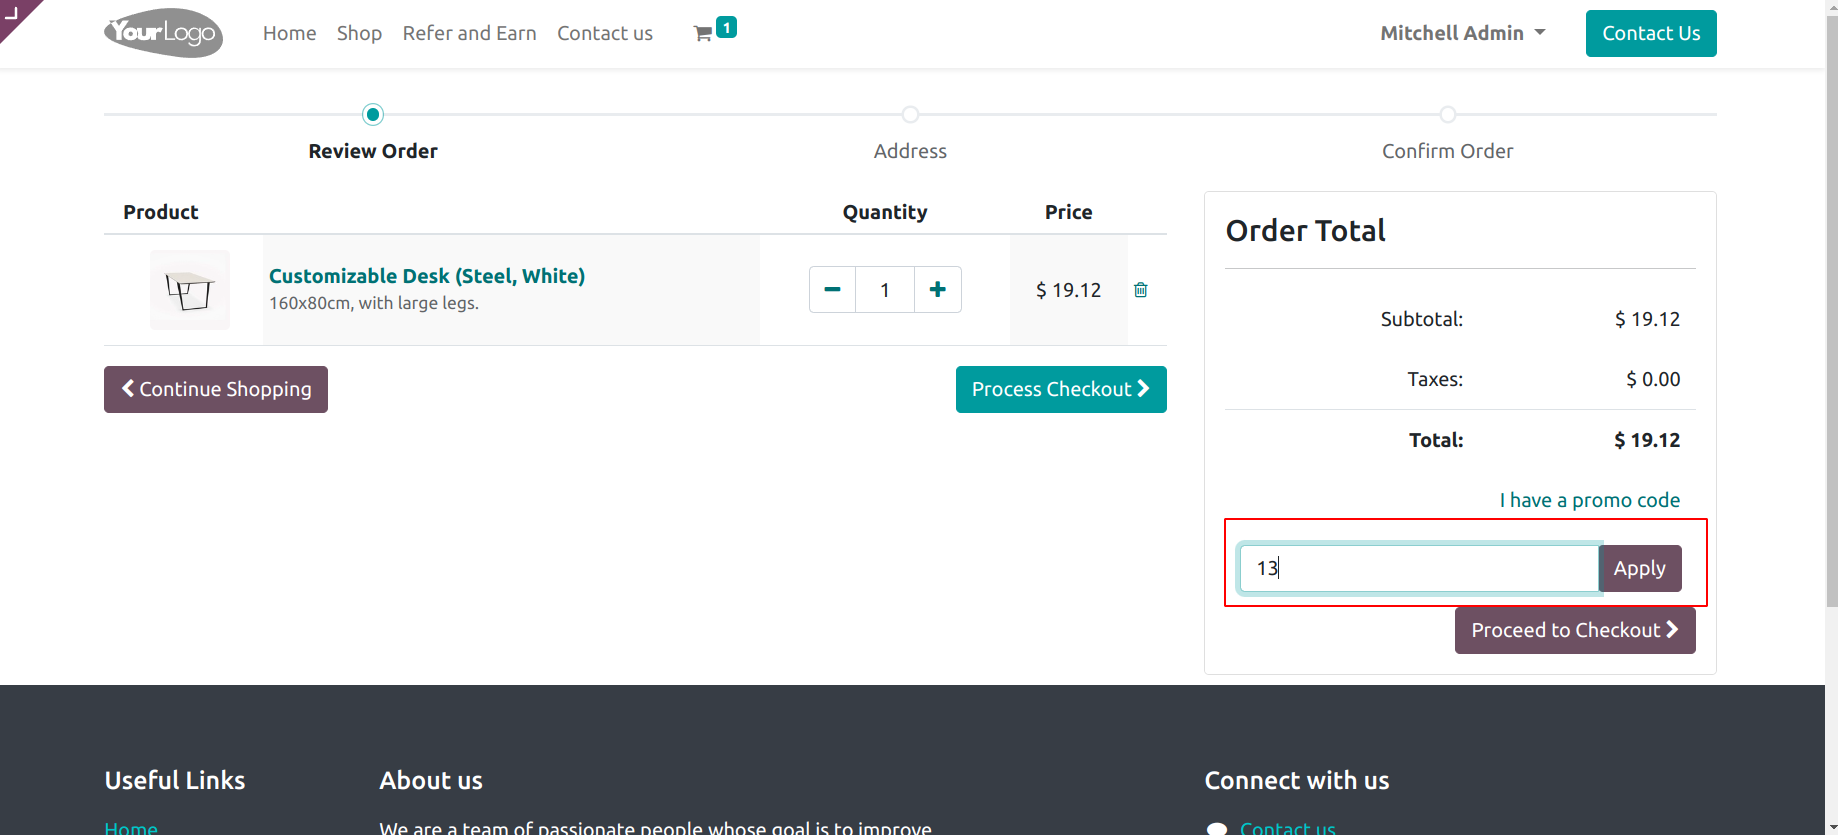
Task: Focus the promo code input field
Action: point(1418,568)
